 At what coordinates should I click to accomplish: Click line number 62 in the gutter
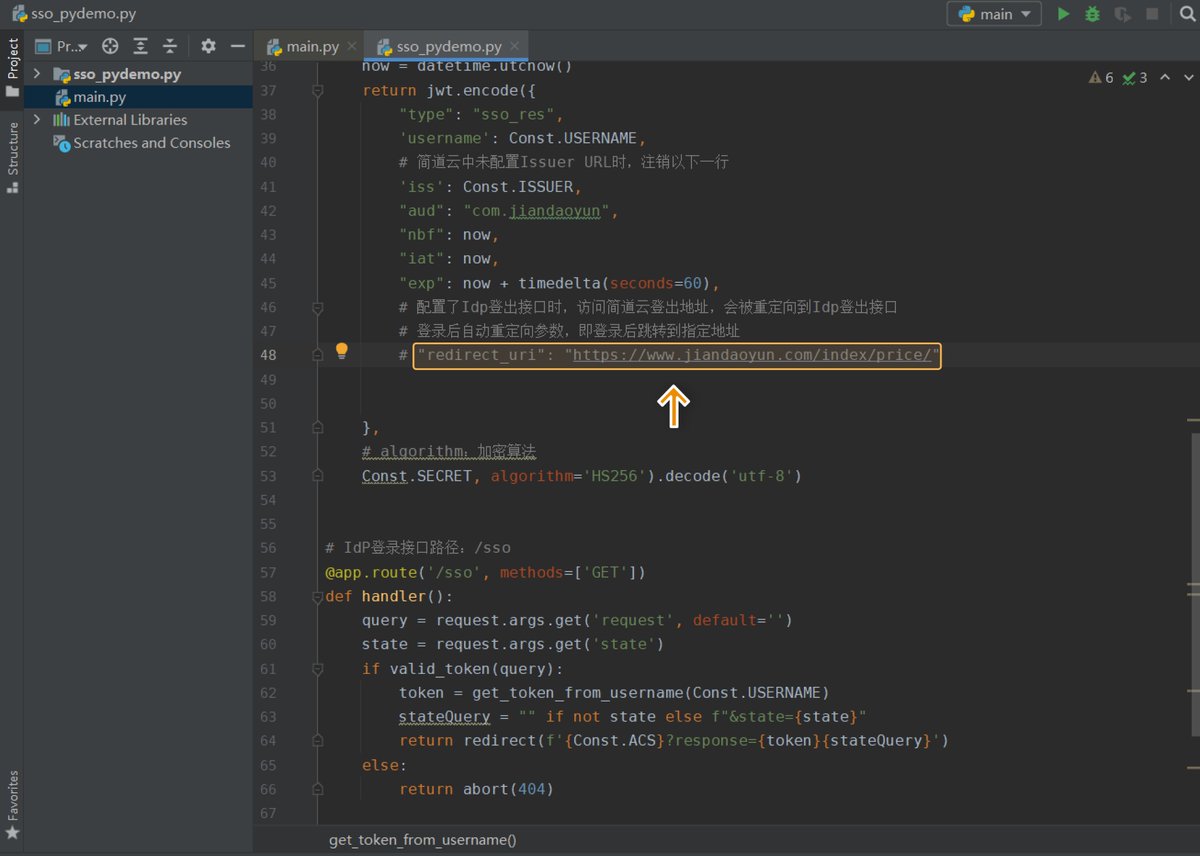click(x=268, y=692)
